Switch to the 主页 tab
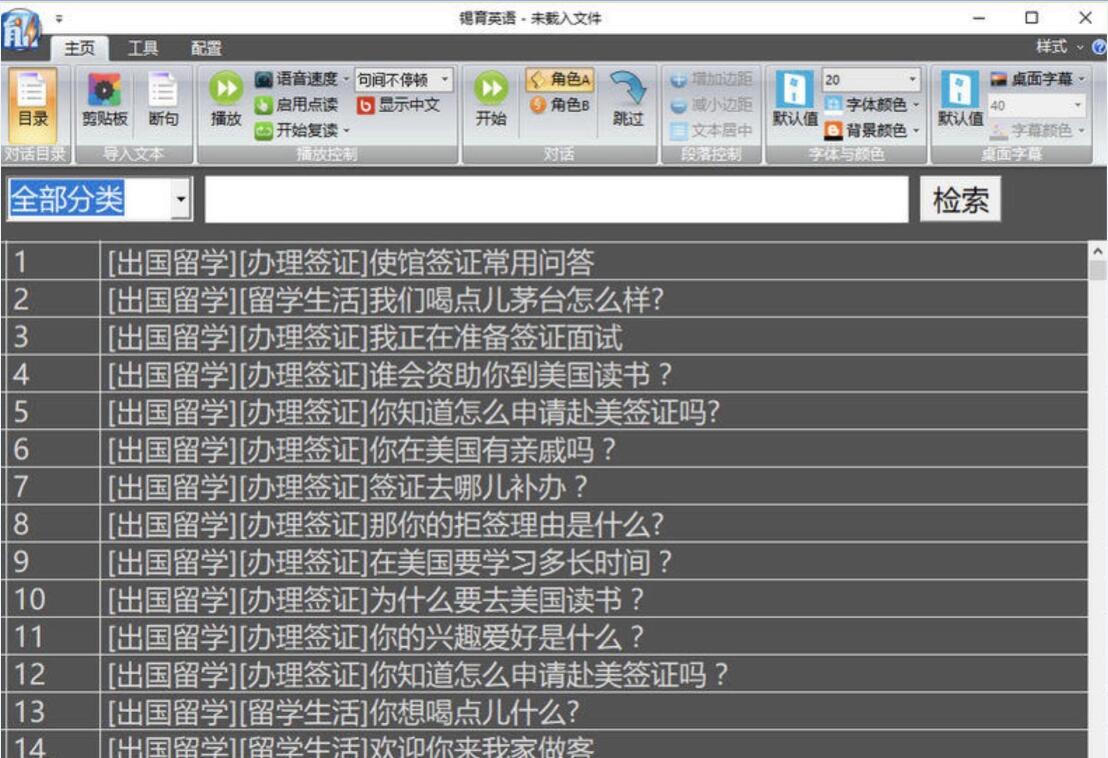Viewport: 1108px width, 758px height. coord(79,48)
